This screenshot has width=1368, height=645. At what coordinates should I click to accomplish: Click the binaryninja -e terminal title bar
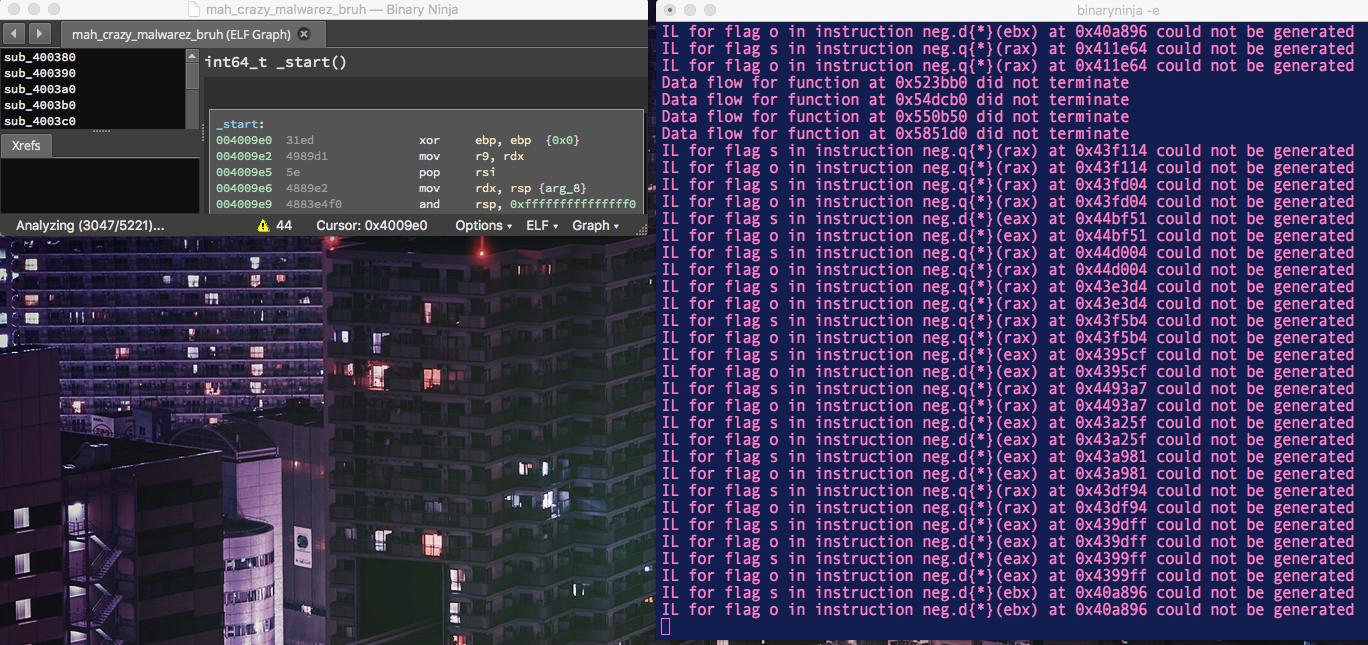point(1012,9)
